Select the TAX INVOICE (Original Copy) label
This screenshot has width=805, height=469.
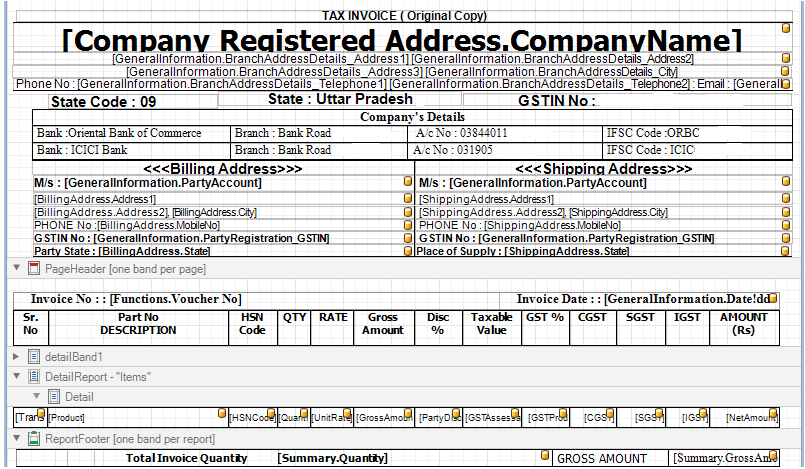pyautogui.click(x=404, y=16)
